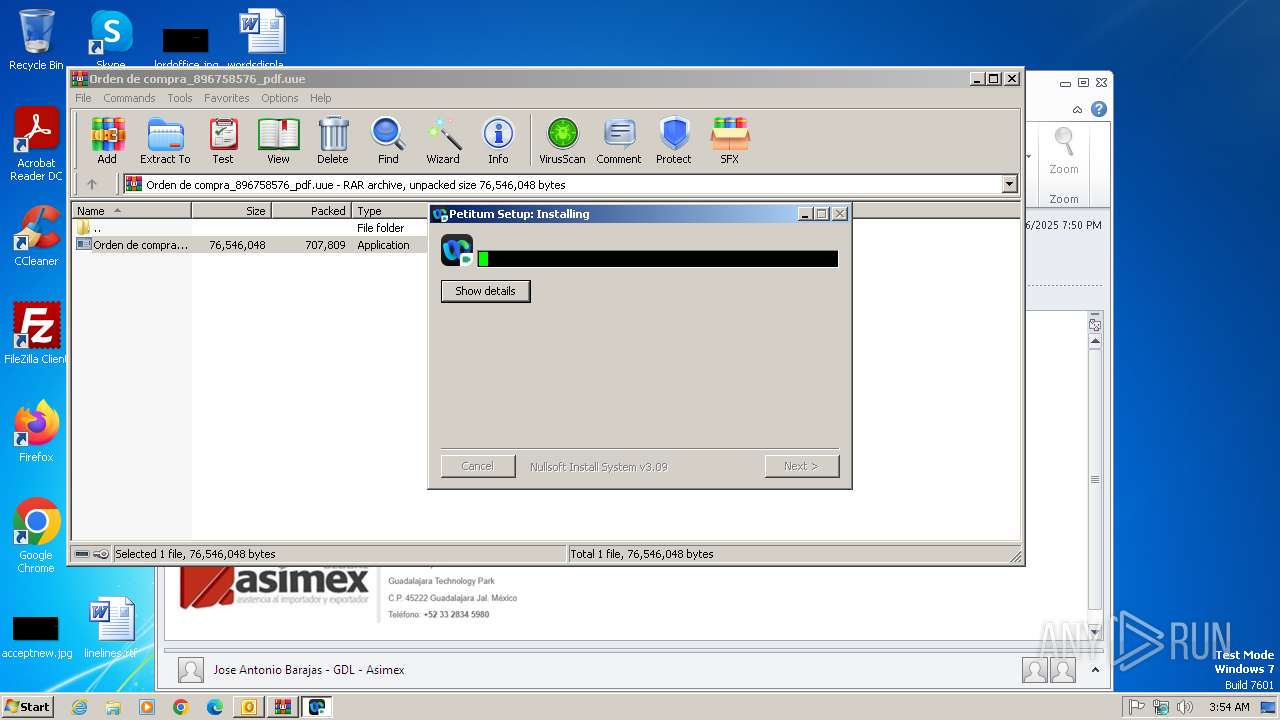
Task: Open Edge from the taskbar
Action: tap(215, 707)
